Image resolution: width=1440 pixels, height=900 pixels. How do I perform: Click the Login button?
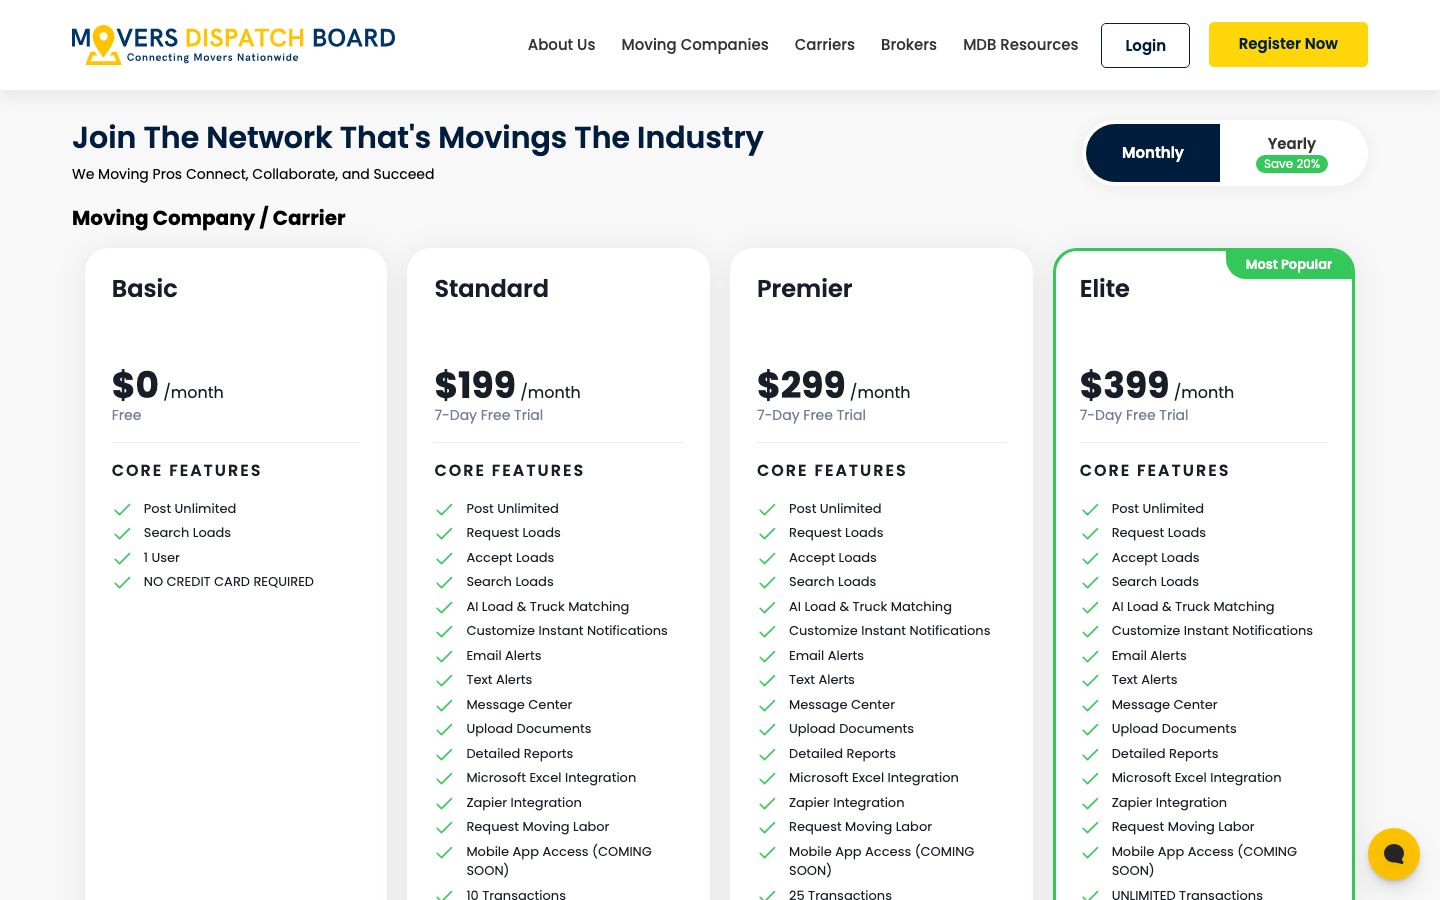point(1145,45)
